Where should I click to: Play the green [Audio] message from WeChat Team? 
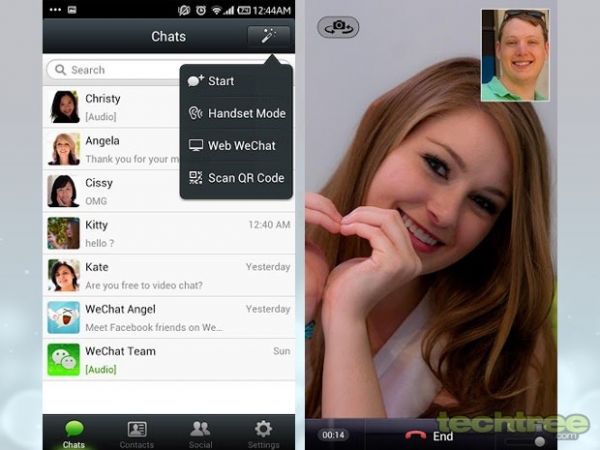pos(101,369)
